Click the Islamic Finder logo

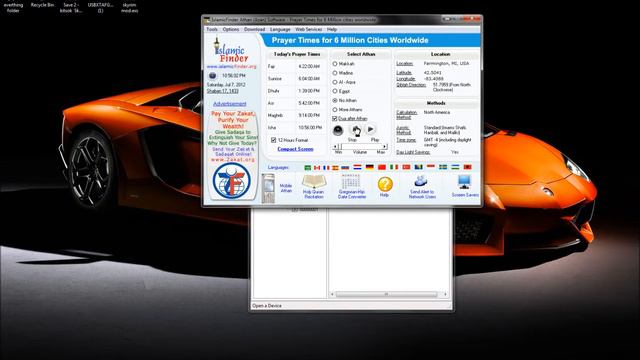pyautogui.click(x=231, y=50)
